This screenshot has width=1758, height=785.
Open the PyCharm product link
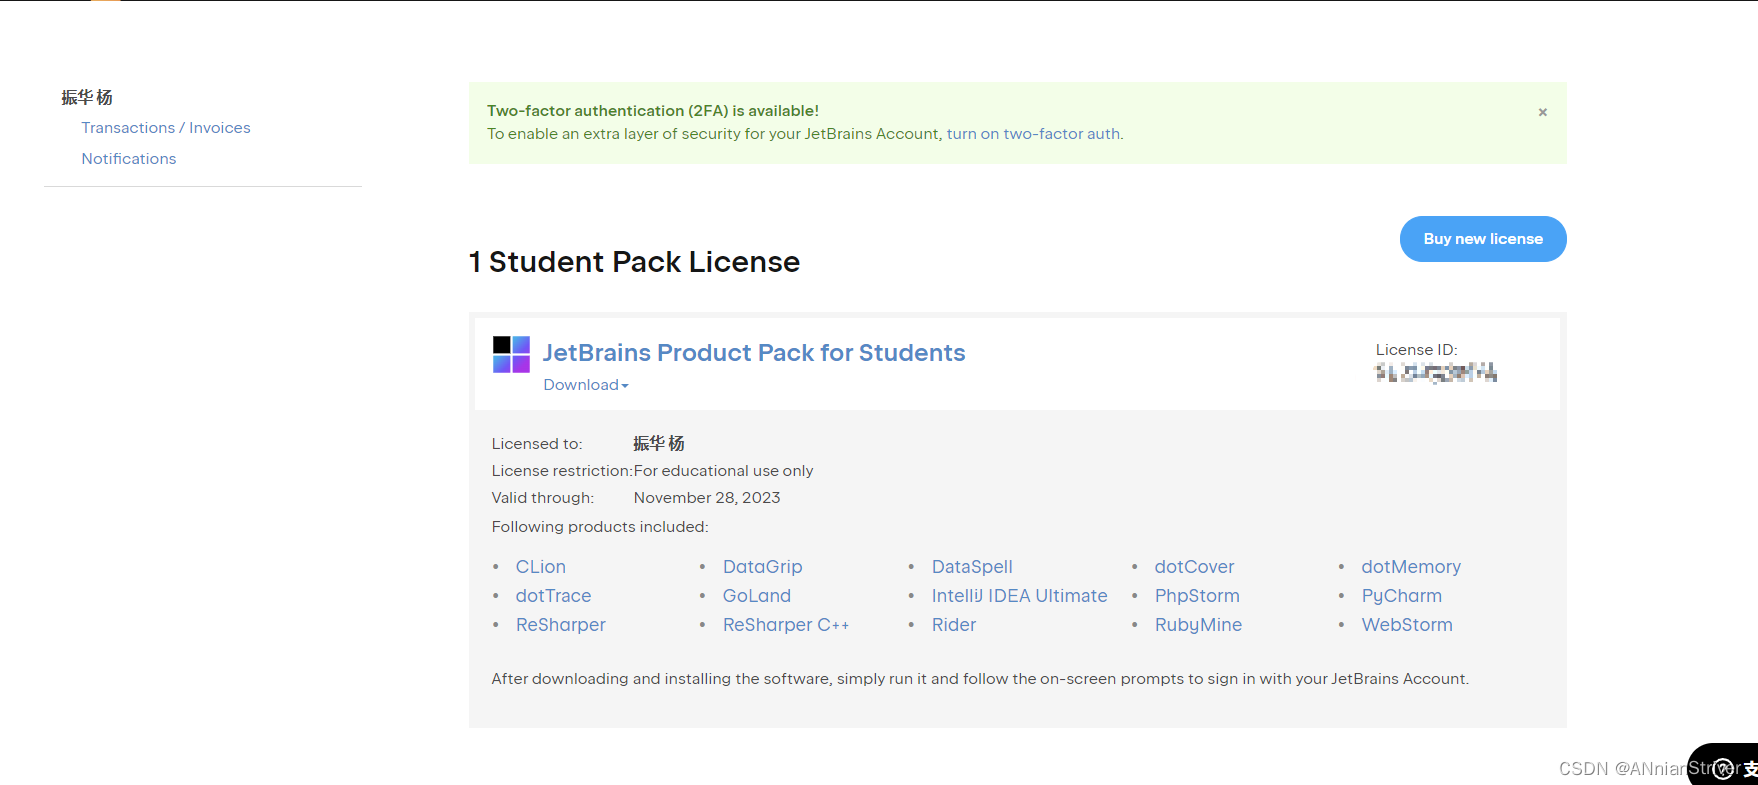pos(1402,596)
